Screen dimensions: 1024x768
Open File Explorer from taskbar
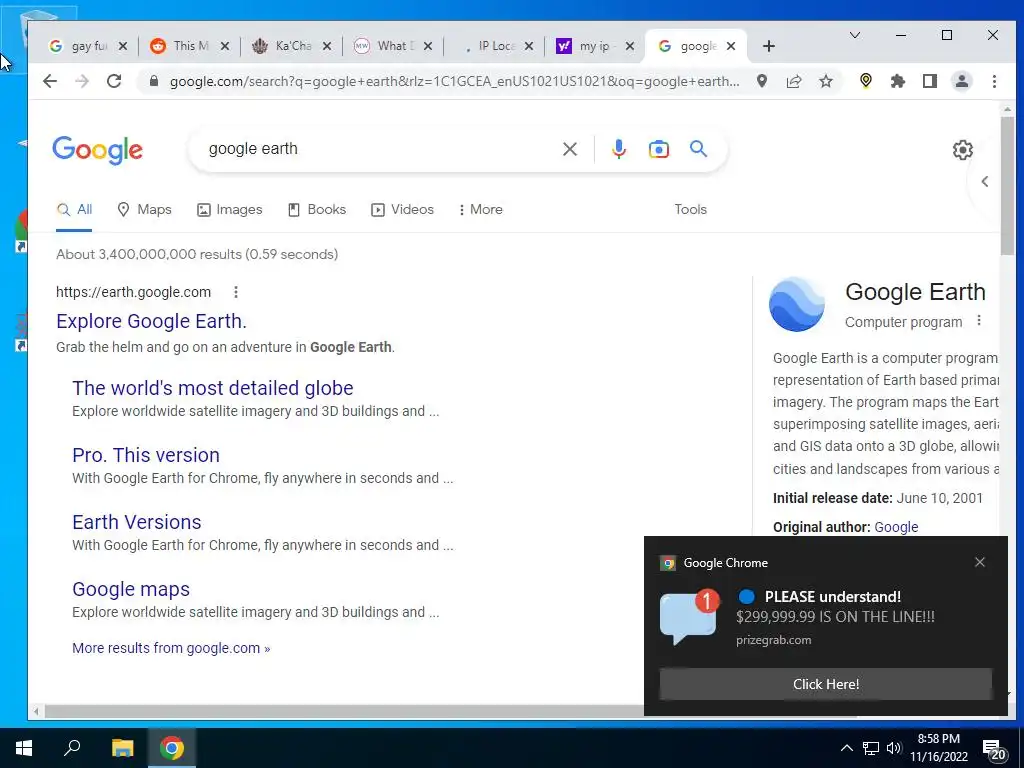pyautogui.click(x=122, y=748)
